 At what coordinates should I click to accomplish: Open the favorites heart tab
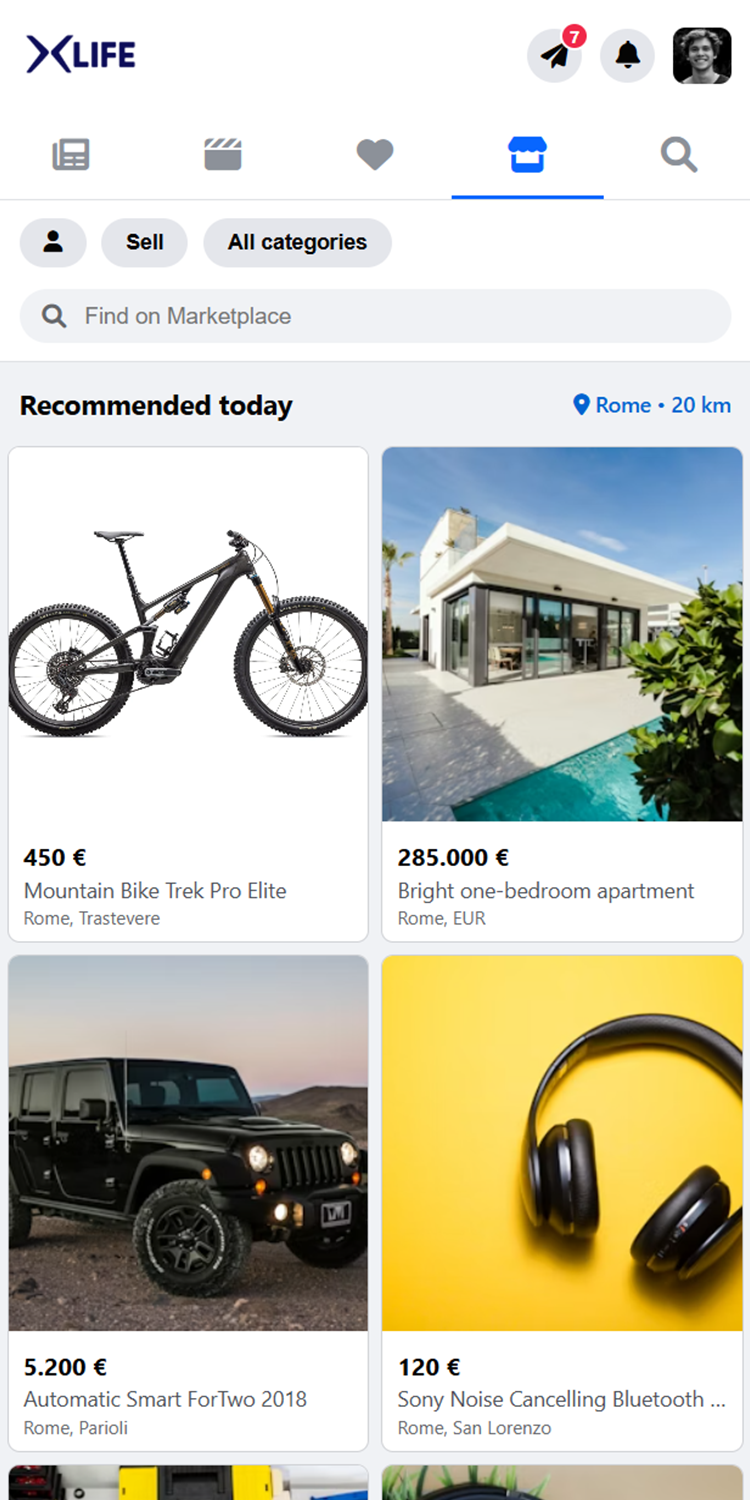pos(375,155)
